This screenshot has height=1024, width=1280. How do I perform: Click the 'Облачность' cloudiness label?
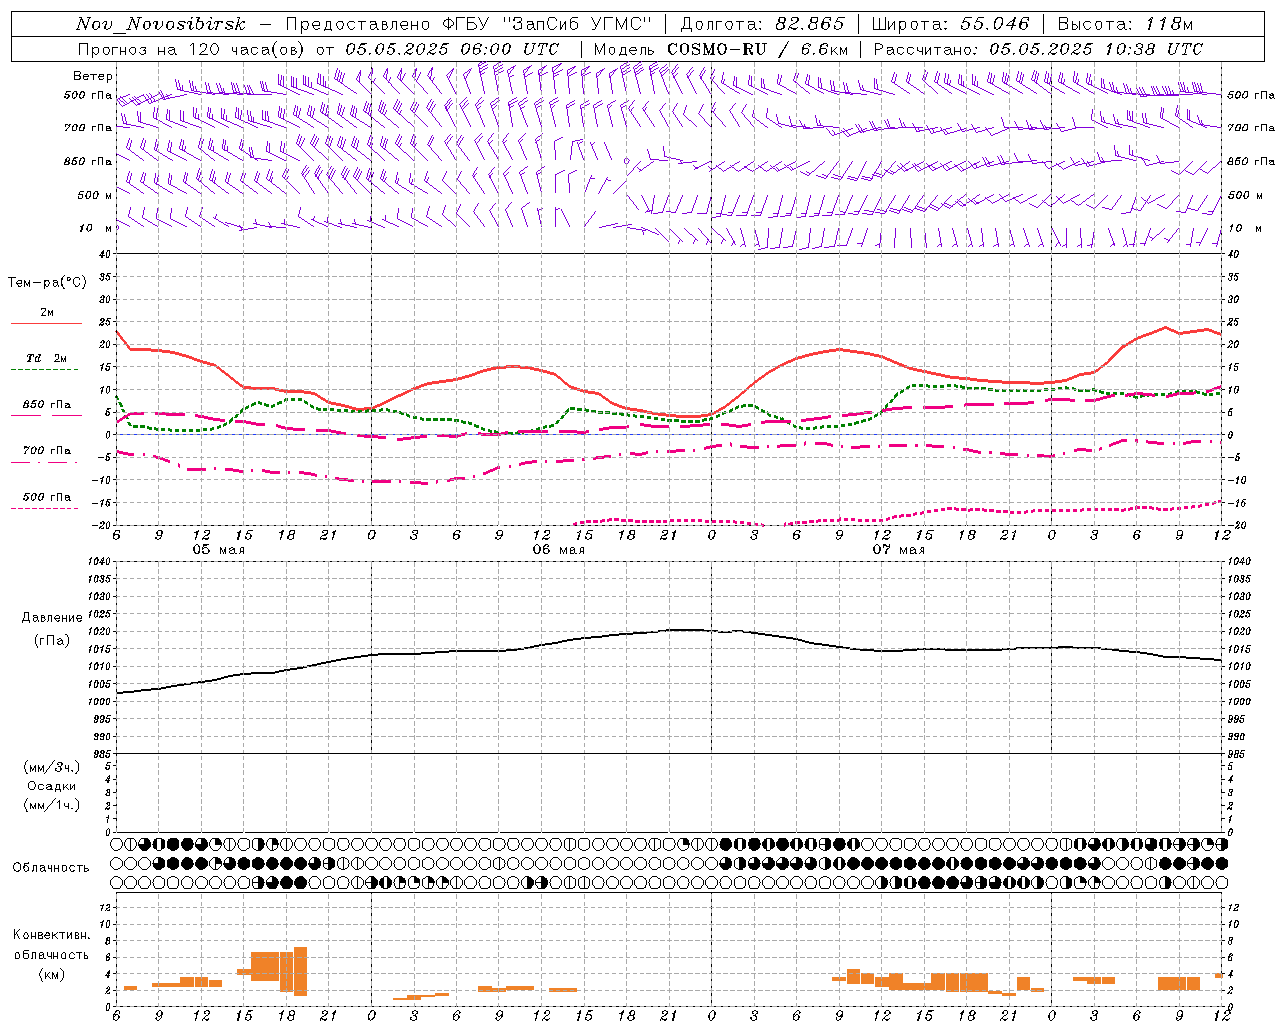click(x=51, y=867)
